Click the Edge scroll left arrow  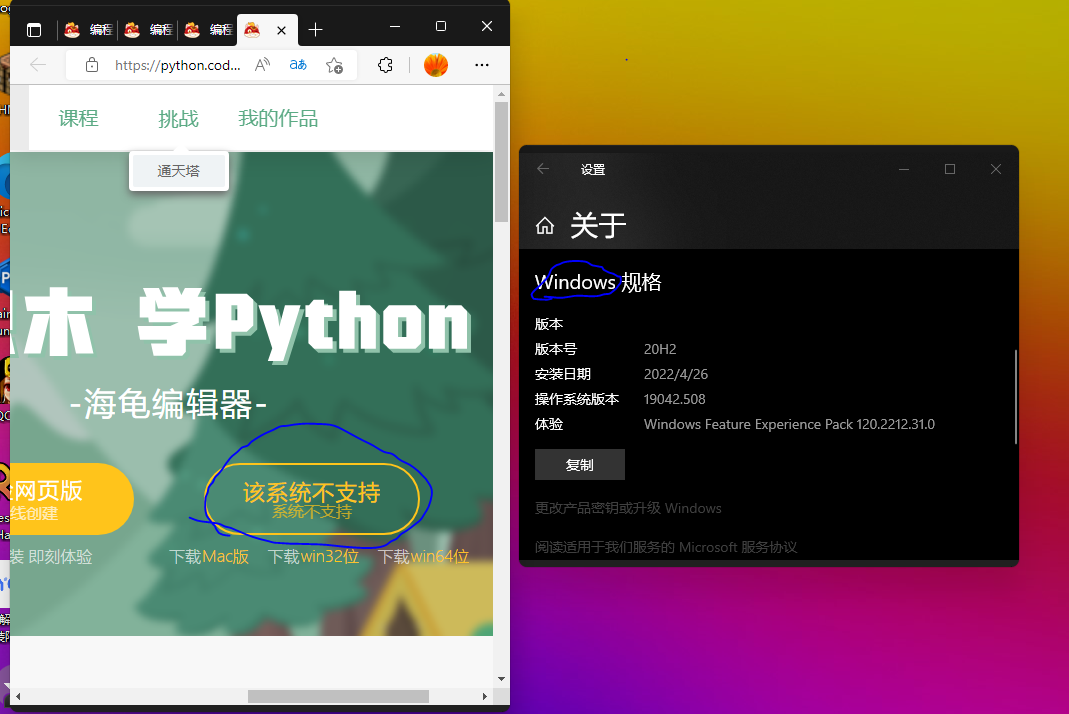pyautogui.click(x=18, y=696)
